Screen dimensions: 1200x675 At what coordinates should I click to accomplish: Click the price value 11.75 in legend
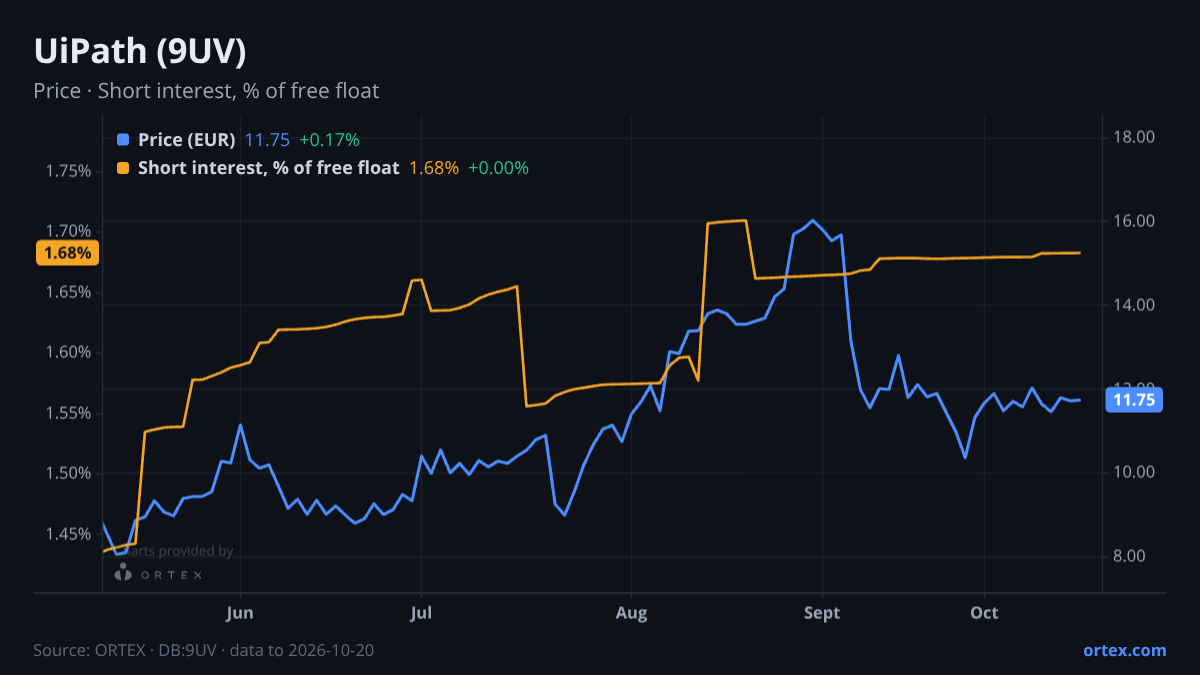coord(267,140)
